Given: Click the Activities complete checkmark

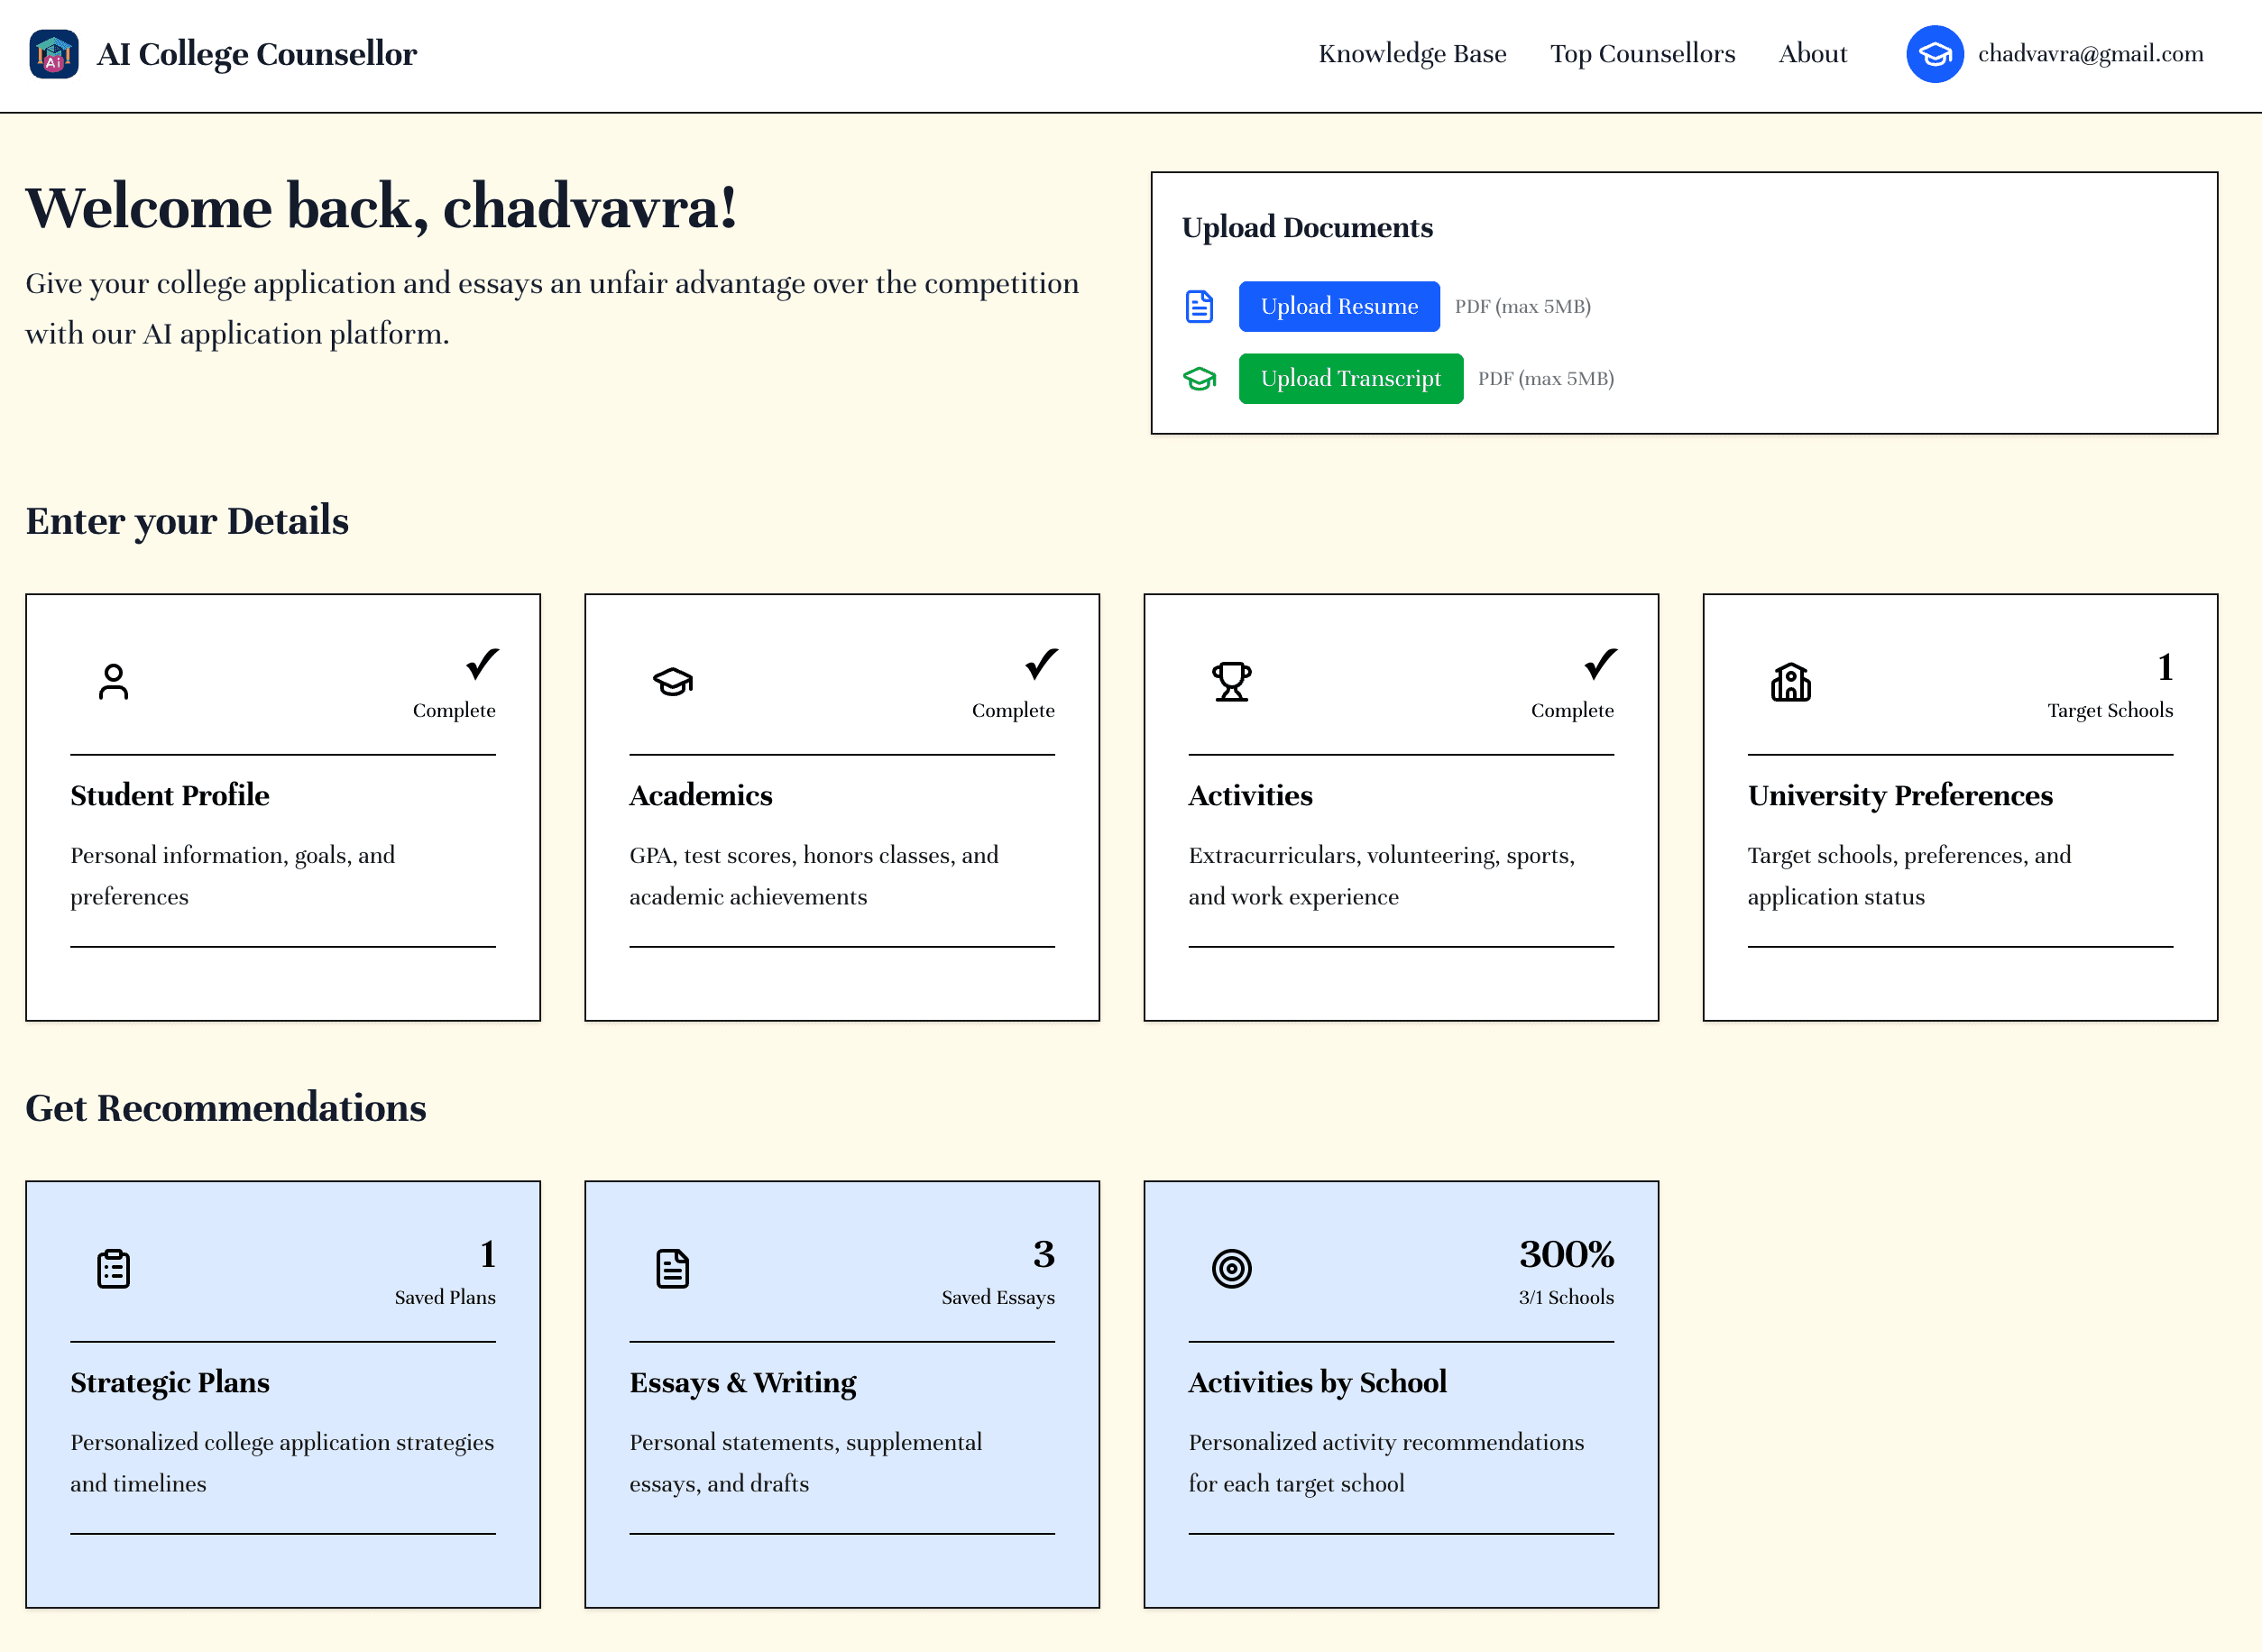Looking at the screenshot, I should [x=1600, y=664].
